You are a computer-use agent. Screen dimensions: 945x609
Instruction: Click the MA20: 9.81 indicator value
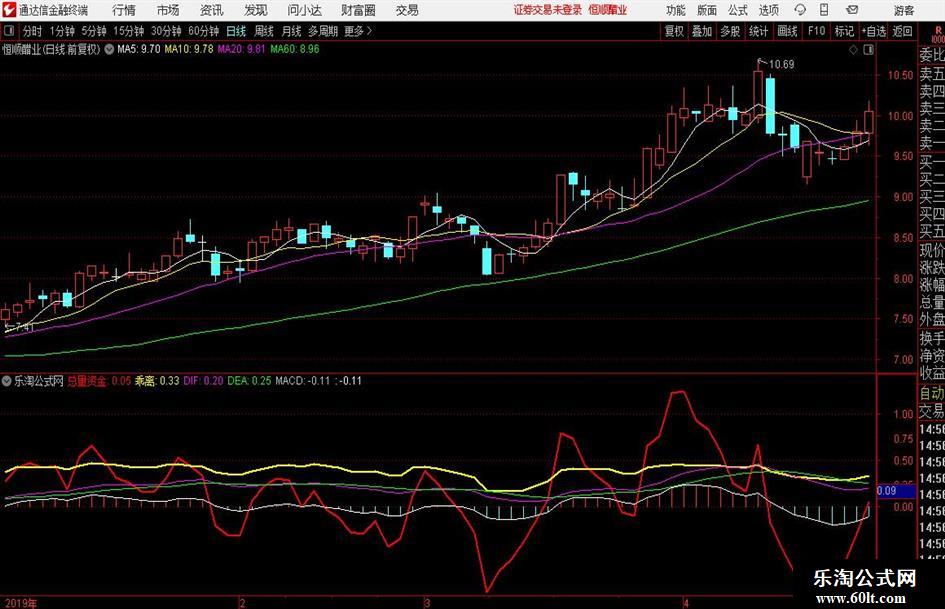(x=241, y=49)
